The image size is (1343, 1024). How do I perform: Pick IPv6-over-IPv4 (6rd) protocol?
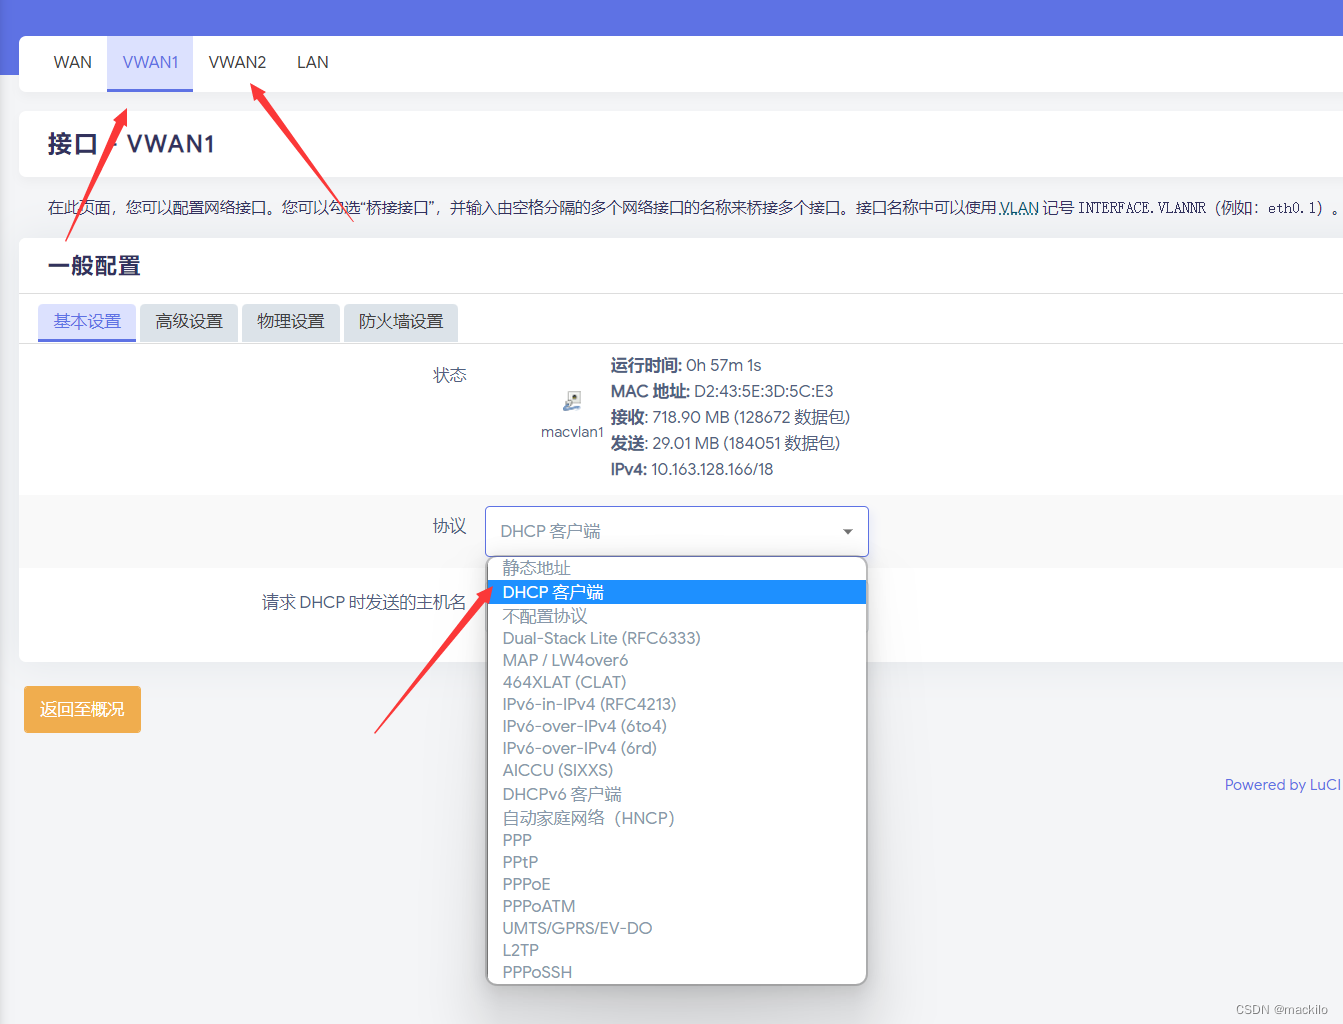676,748
